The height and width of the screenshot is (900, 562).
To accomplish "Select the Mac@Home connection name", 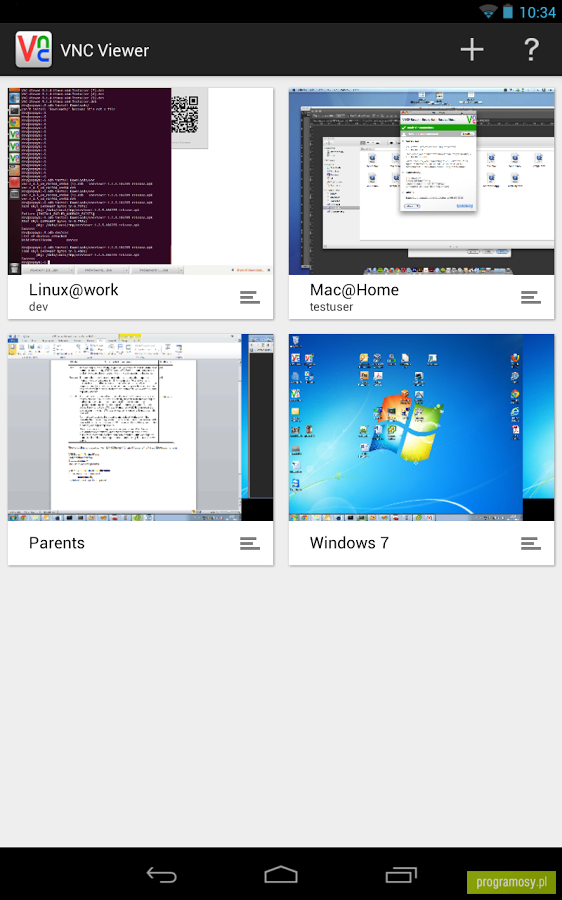I will click(354, 290).
